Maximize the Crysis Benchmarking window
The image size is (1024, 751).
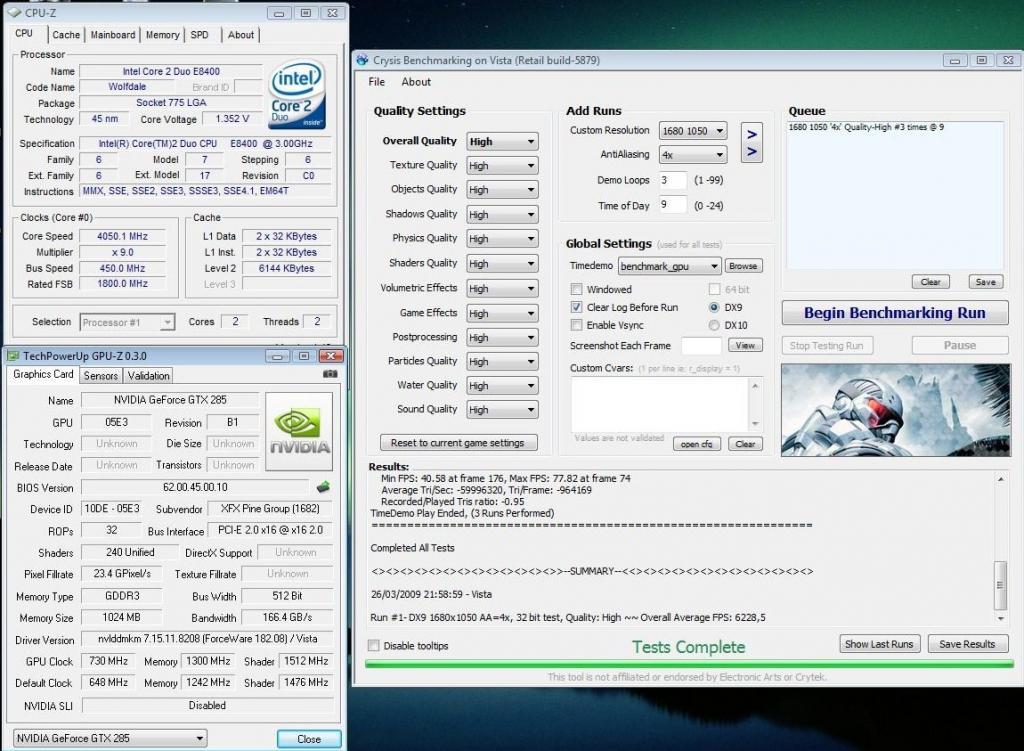pos(982,60)
